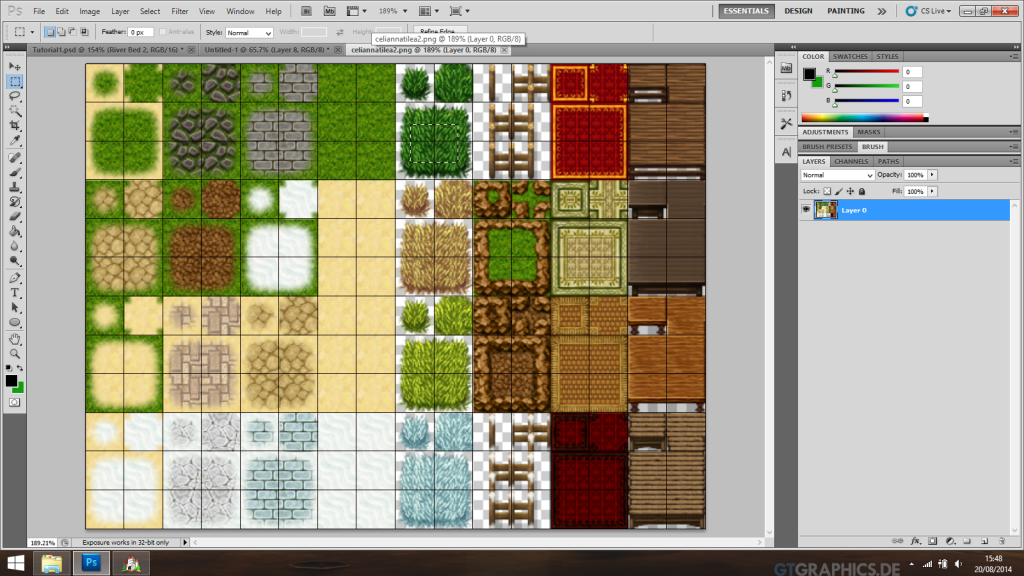This screenshot has height=576, width=1024.
Task: Select the Magic Wand tool
Action: [14, 110]
